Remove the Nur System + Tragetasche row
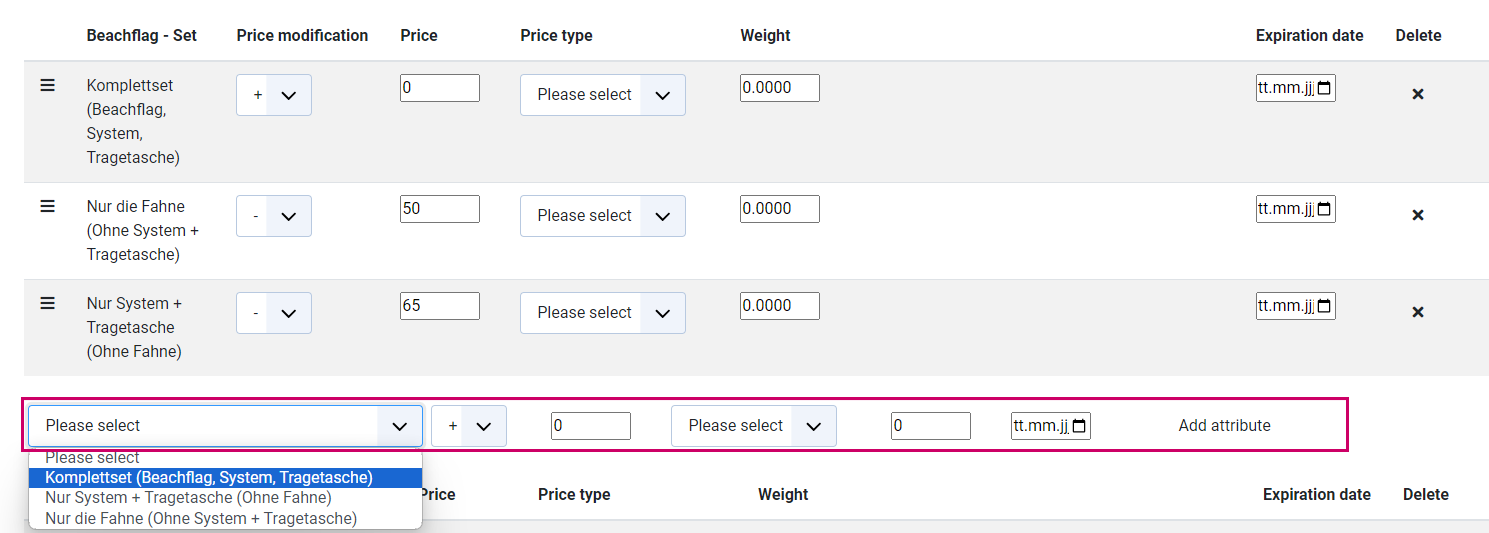The image size is (1489, 533). [x=1417, y=312]
